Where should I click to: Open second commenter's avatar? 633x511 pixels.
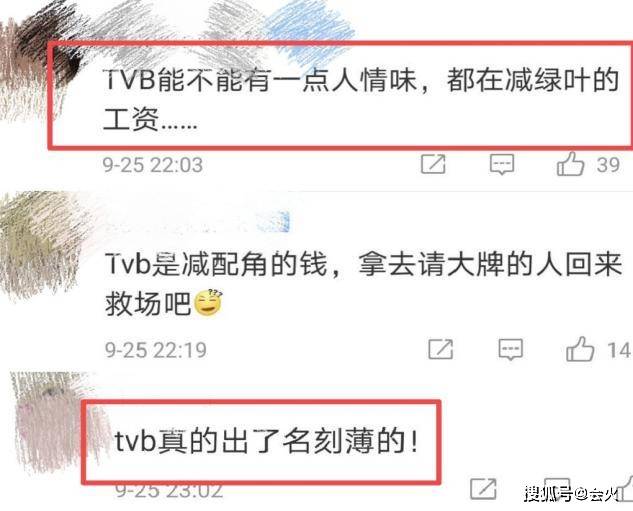(40, 244)
